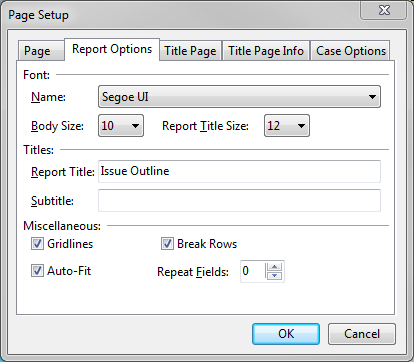Screen dimensions: 414x362
Task: Decrease Repeat Fields with down arrow
Action: (x=275, y=276)
